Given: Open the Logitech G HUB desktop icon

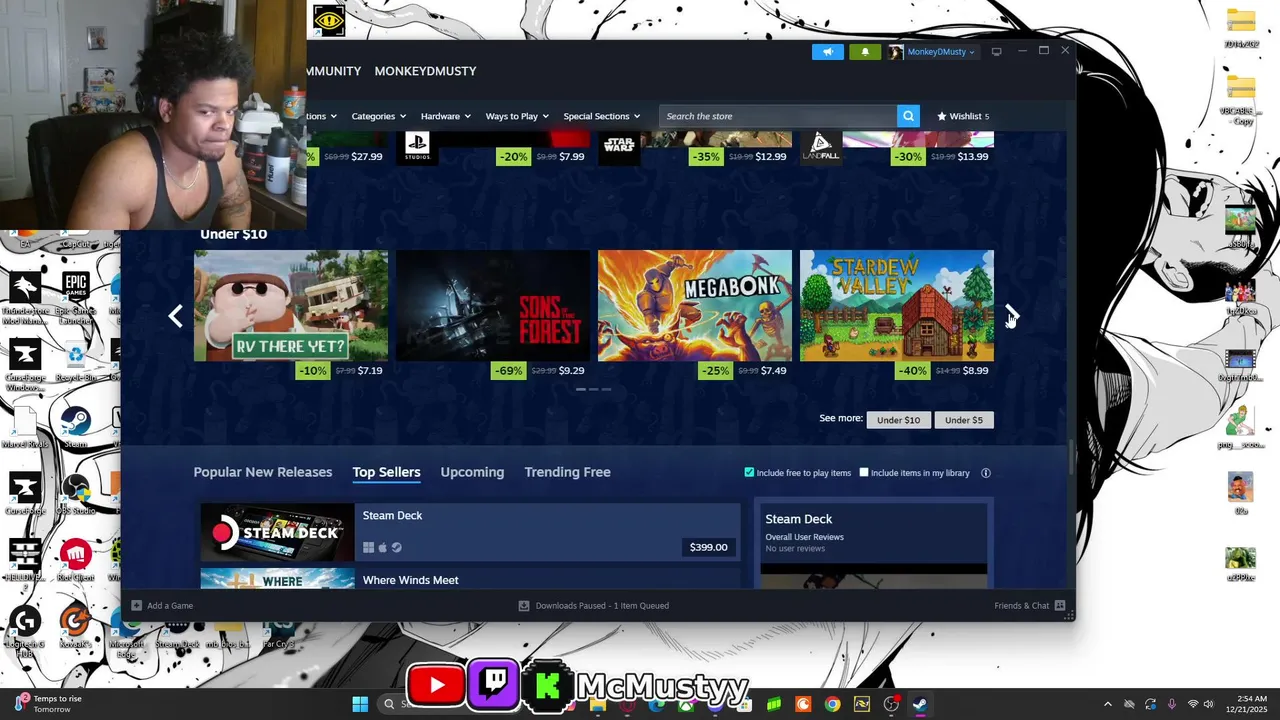Looking at the screenshot, I should click(25, 630).
